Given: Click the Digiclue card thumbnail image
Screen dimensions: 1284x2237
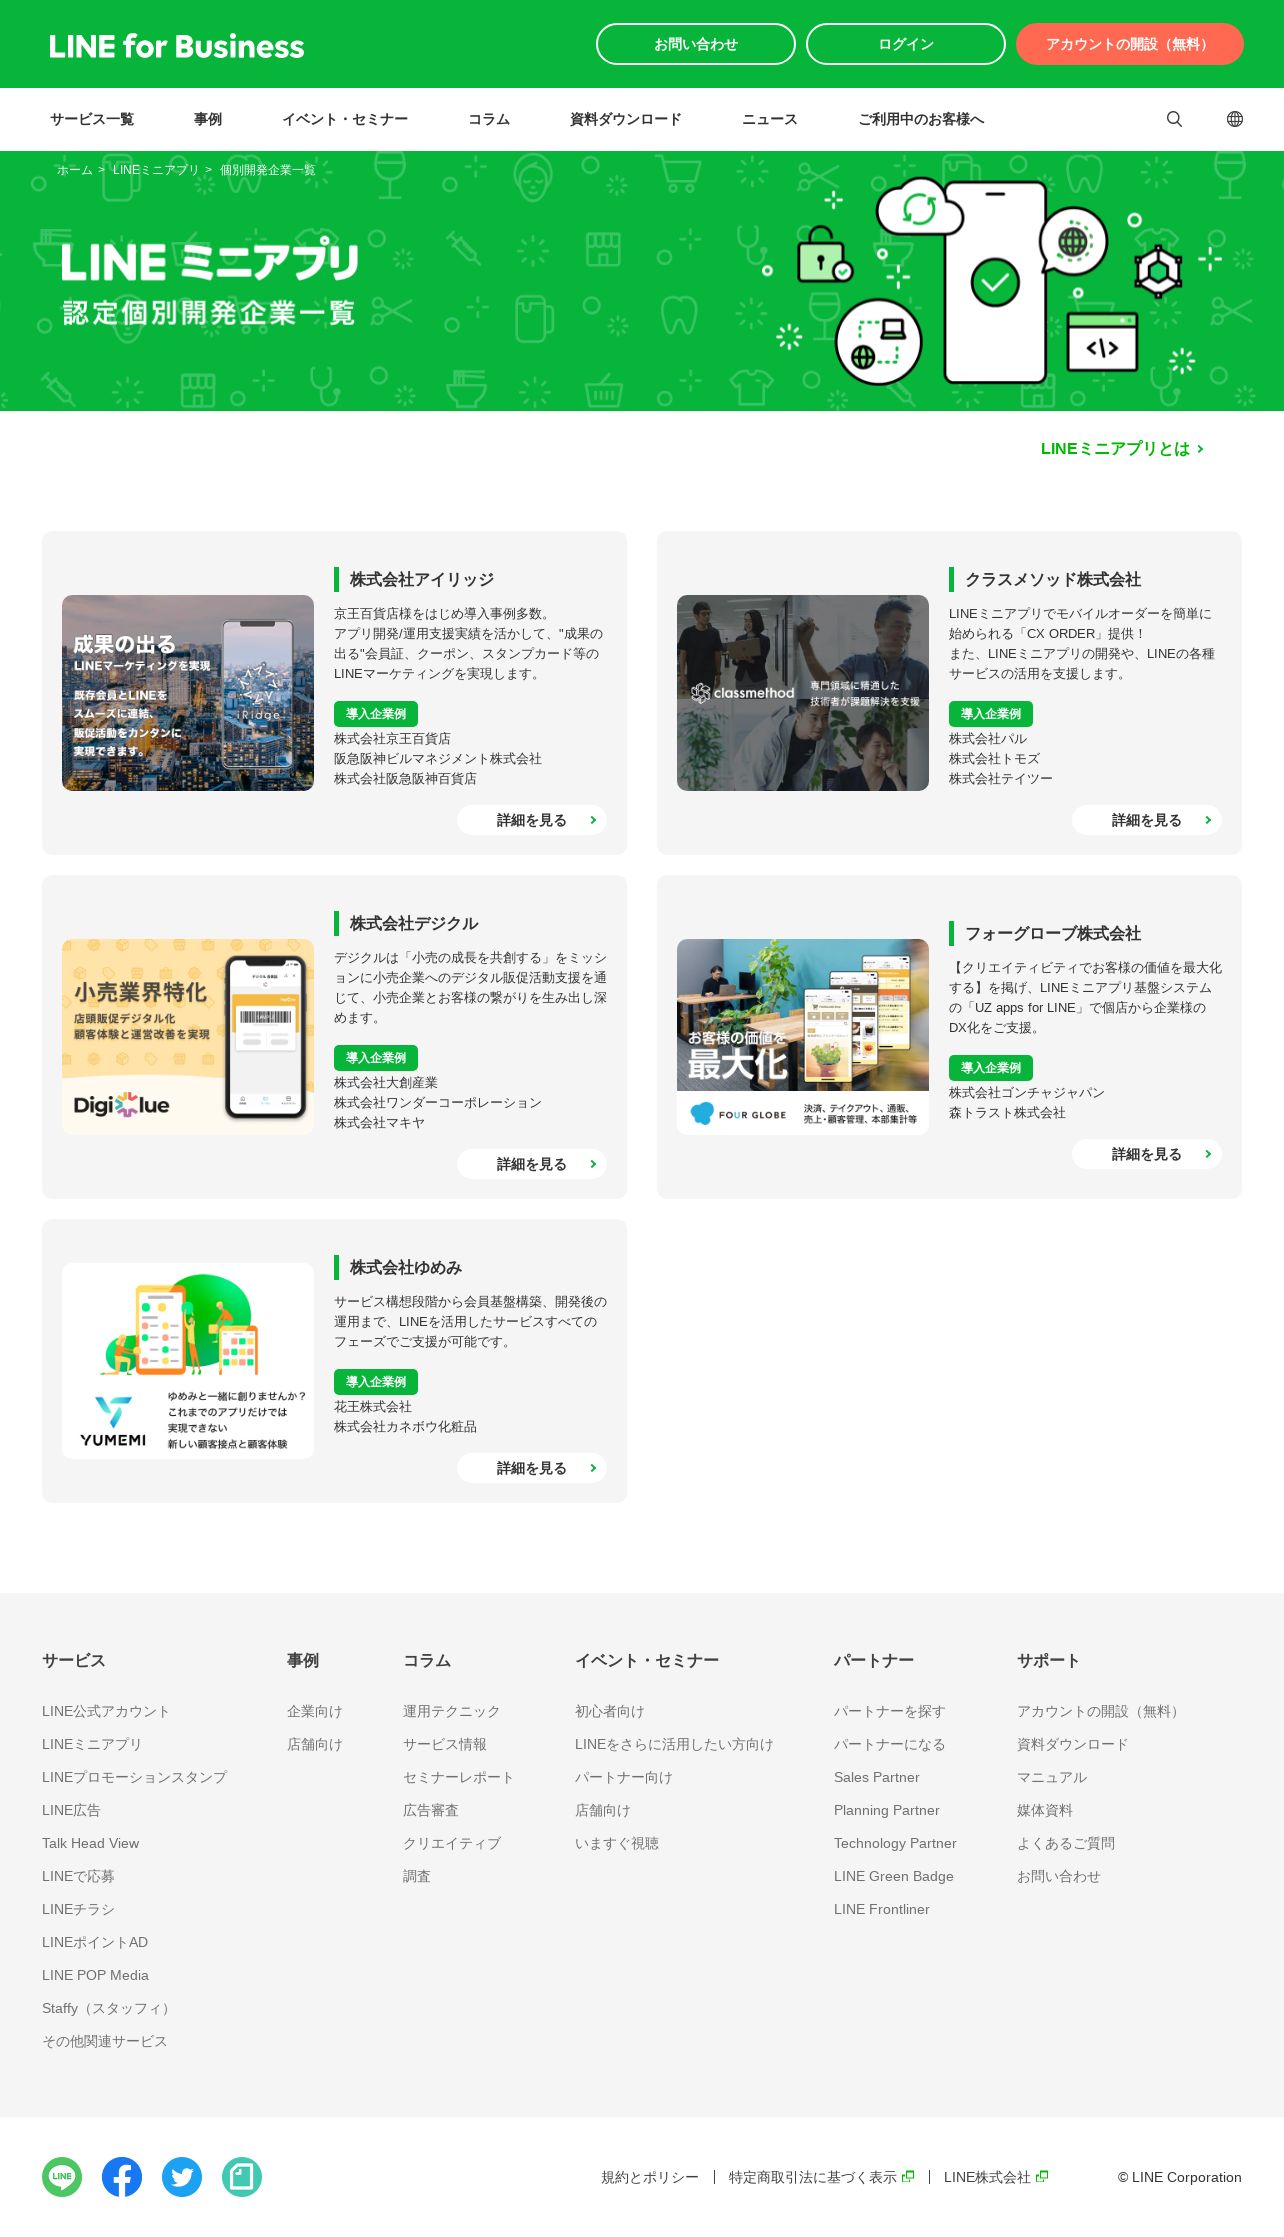Looking at the screenshot, I should [x=188, y=1037].
